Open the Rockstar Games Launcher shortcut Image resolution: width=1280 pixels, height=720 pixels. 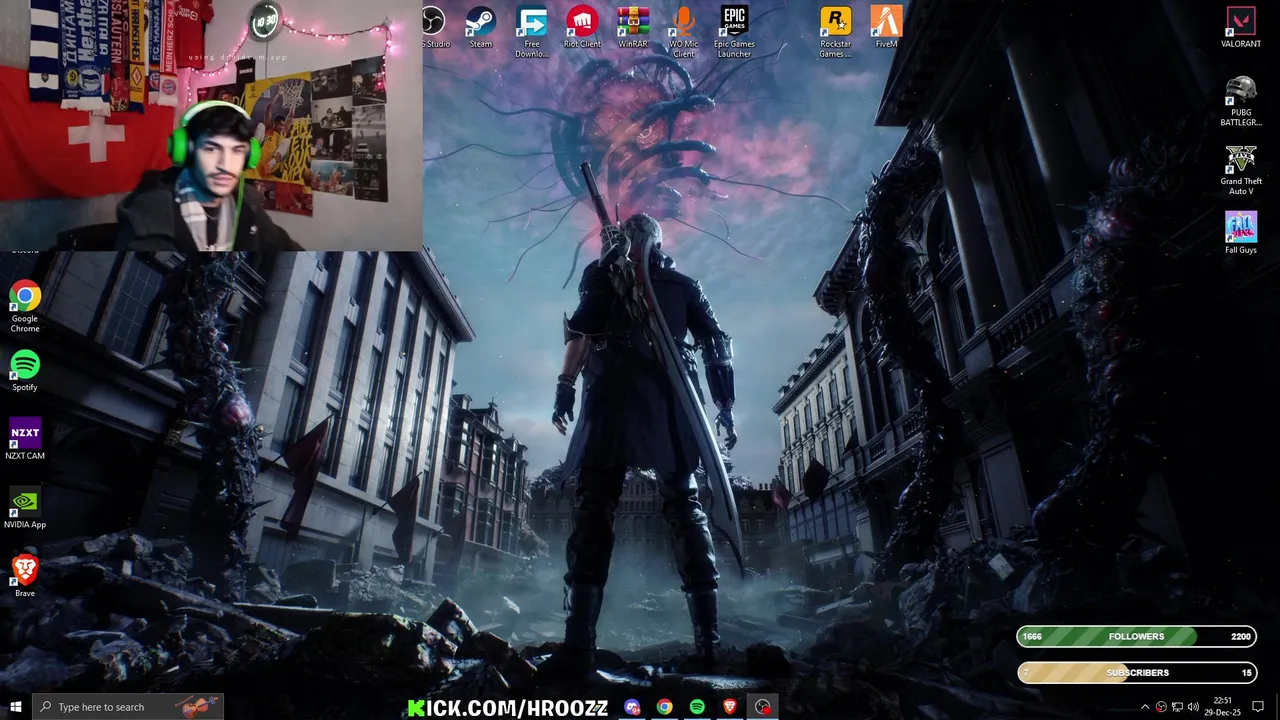835,32
